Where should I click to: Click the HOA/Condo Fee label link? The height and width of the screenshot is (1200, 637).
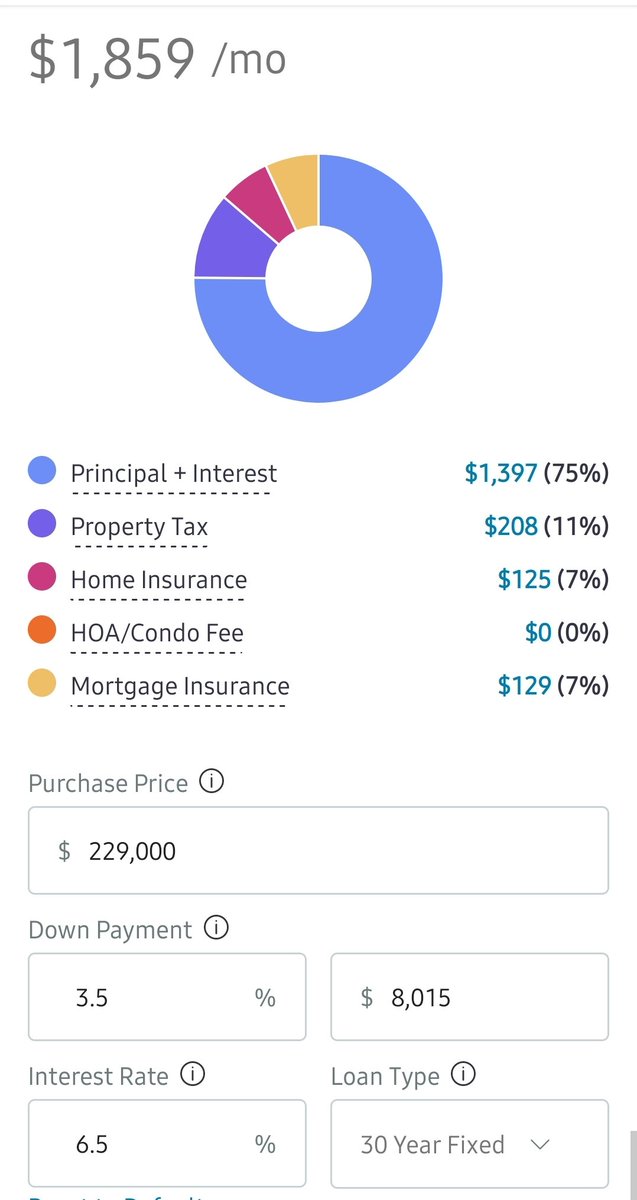pos(157,633)
